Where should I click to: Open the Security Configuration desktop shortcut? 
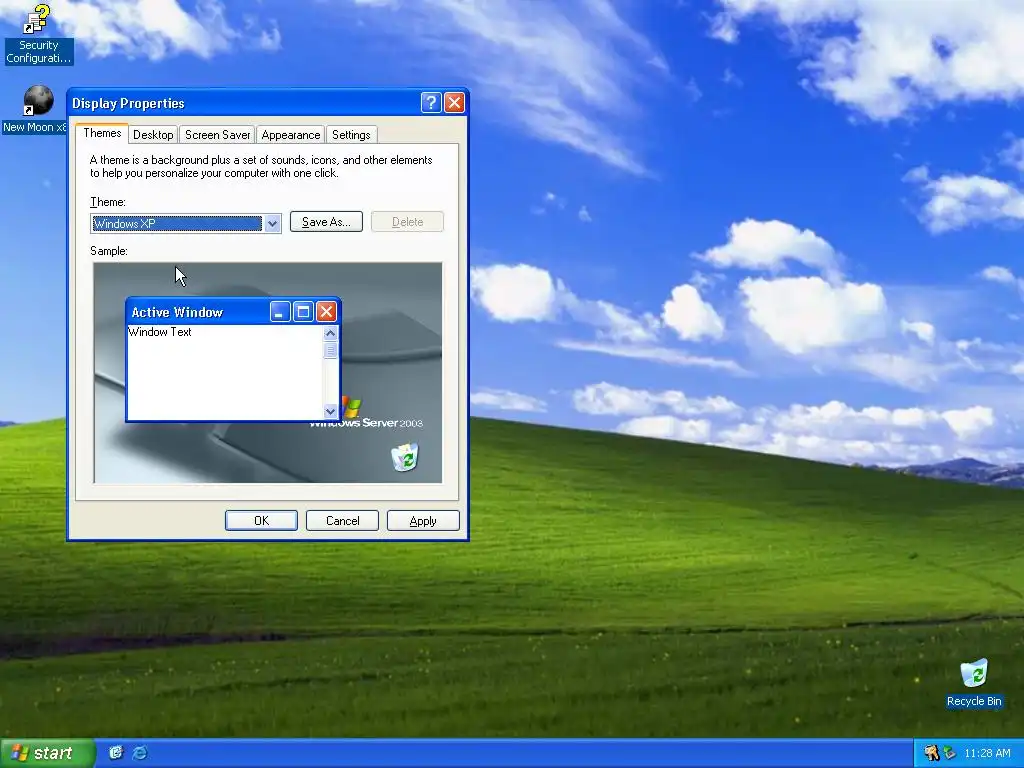(37, 34)
